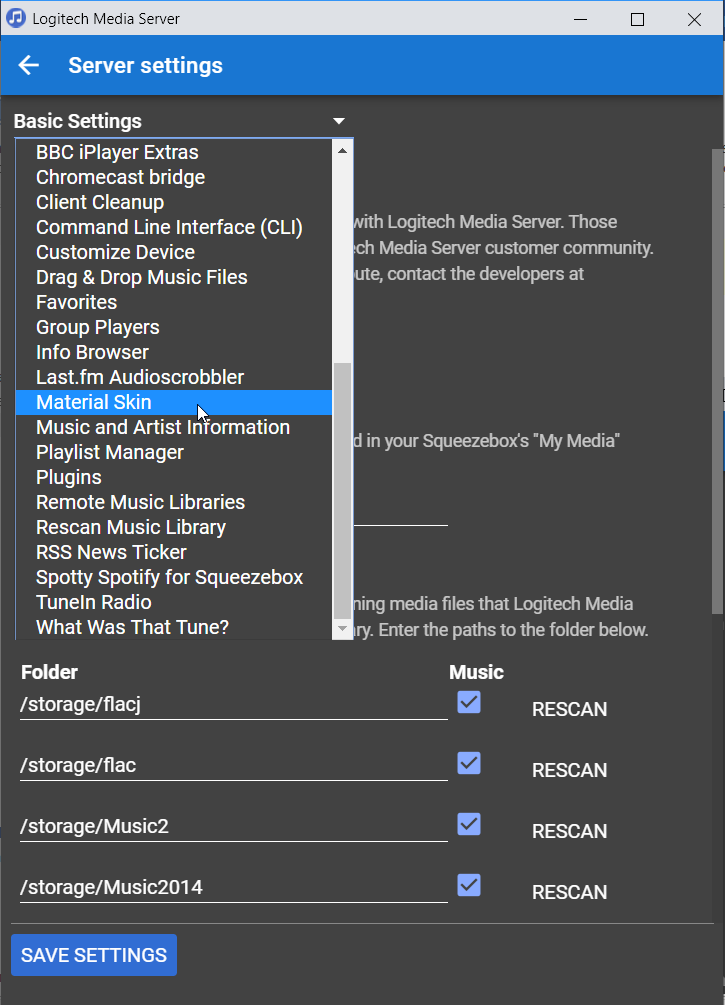Select Material Skin from the list

click(94, 402)
